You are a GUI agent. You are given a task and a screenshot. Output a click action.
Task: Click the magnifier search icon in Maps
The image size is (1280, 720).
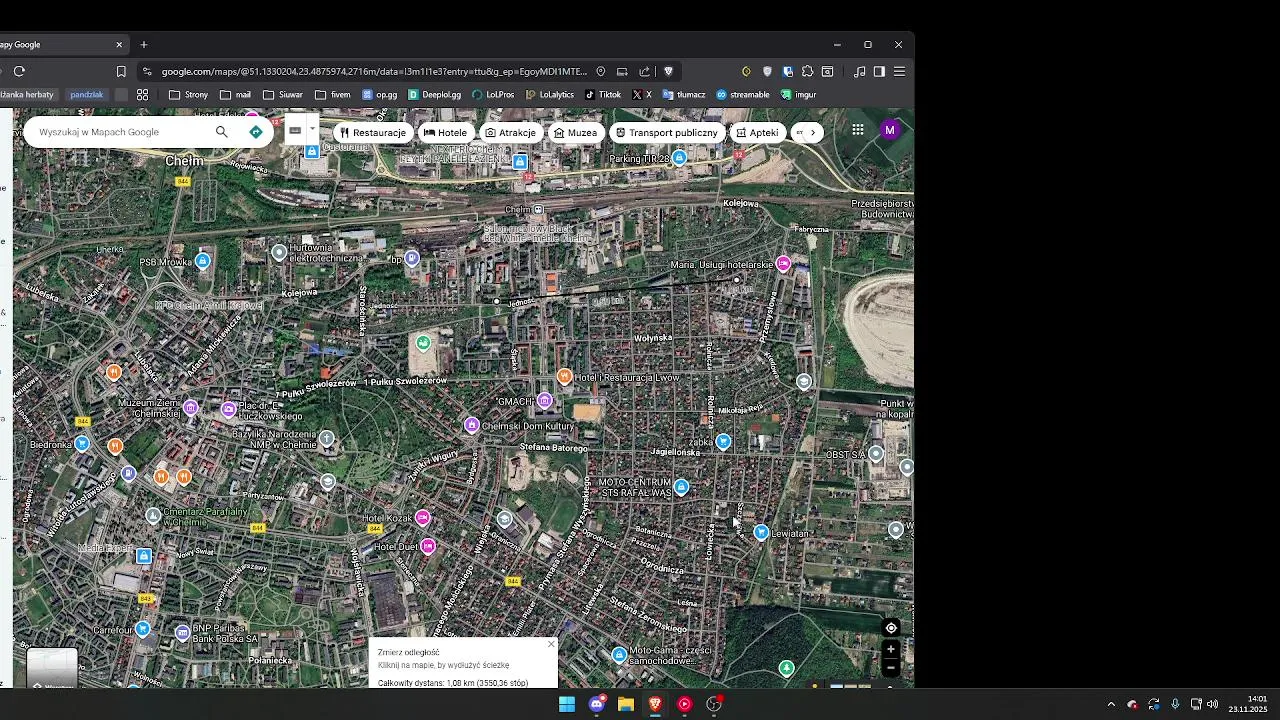pos(221,132)
